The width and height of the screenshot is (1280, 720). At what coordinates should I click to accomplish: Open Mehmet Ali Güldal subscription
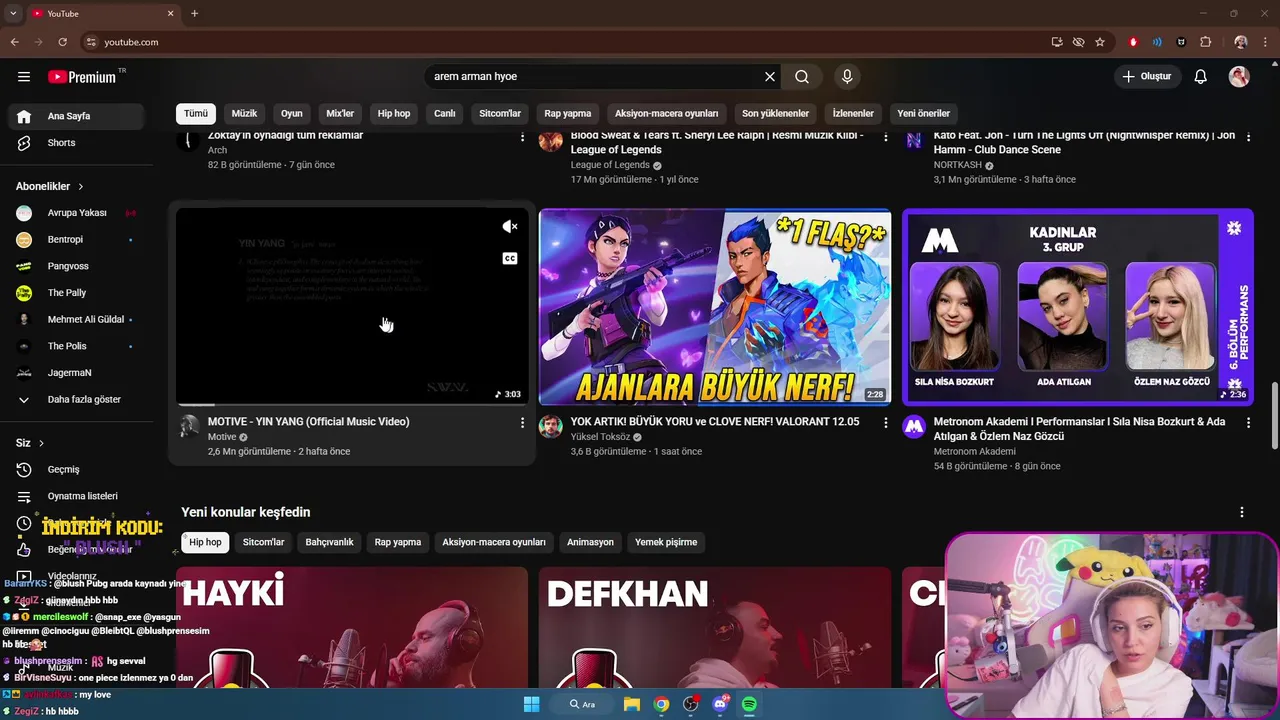click(76, 320)
